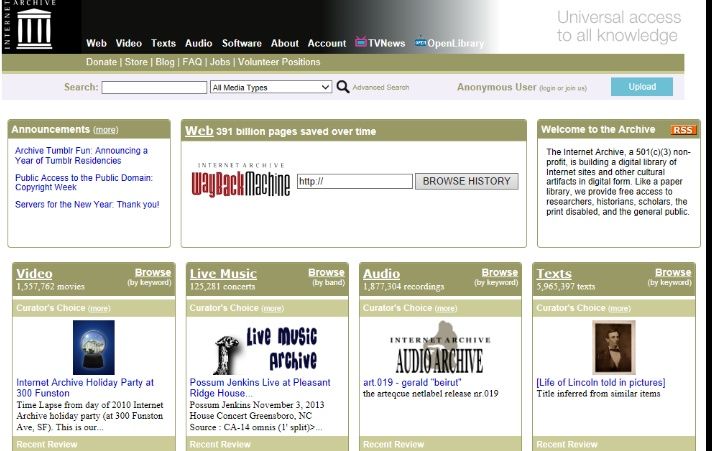Click the Donate link
This screenshot has height=451, width=712.
(101, 62)
